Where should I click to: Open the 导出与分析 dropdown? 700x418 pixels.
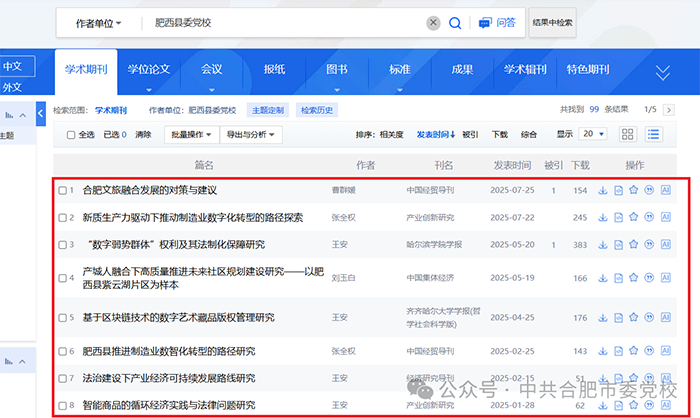pyautogui.click(x=250, y=134)
